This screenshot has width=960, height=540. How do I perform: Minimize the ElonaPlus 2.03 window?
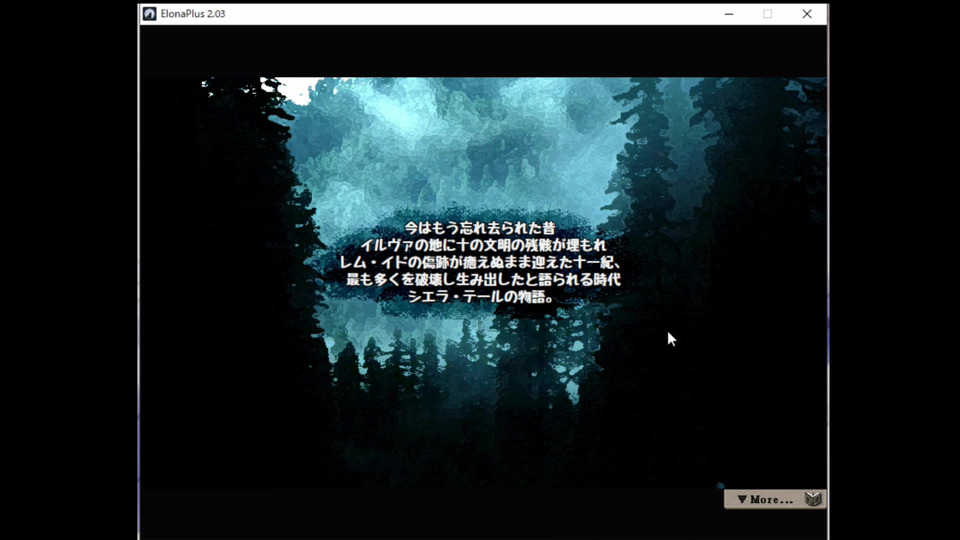(x=729, y=13)
